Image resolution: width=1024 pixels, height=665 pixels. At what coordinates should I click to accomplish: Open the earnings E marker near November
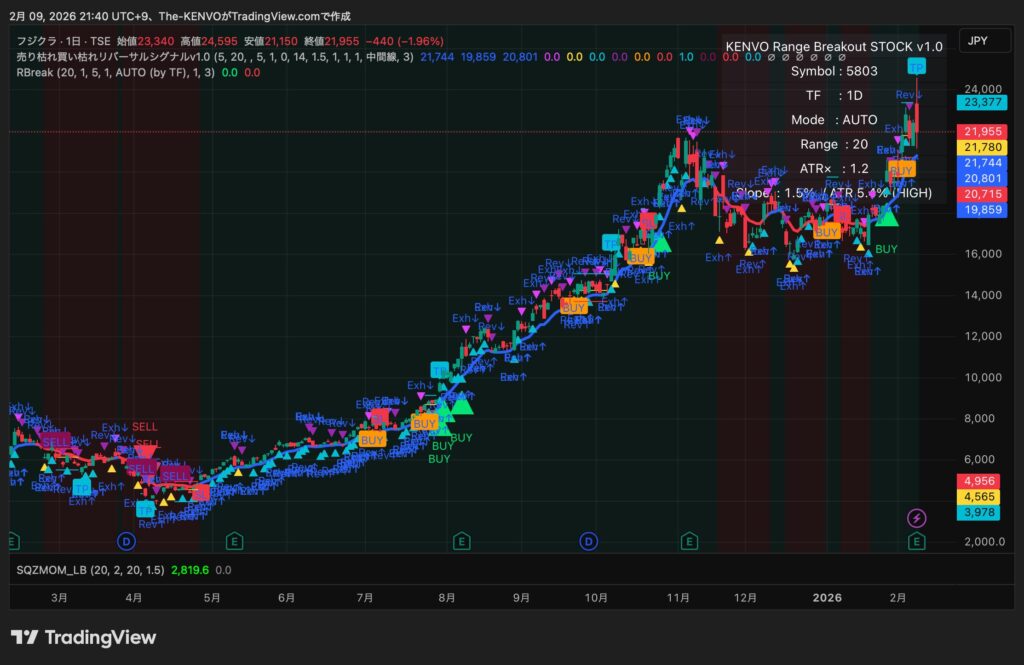pyautogui.click(x=688, y=541)
